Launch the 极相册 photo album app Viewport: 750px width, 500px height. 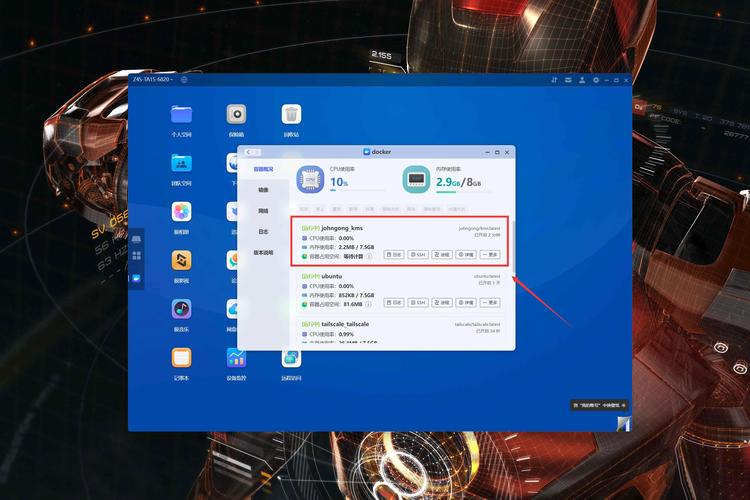[181, 212]
